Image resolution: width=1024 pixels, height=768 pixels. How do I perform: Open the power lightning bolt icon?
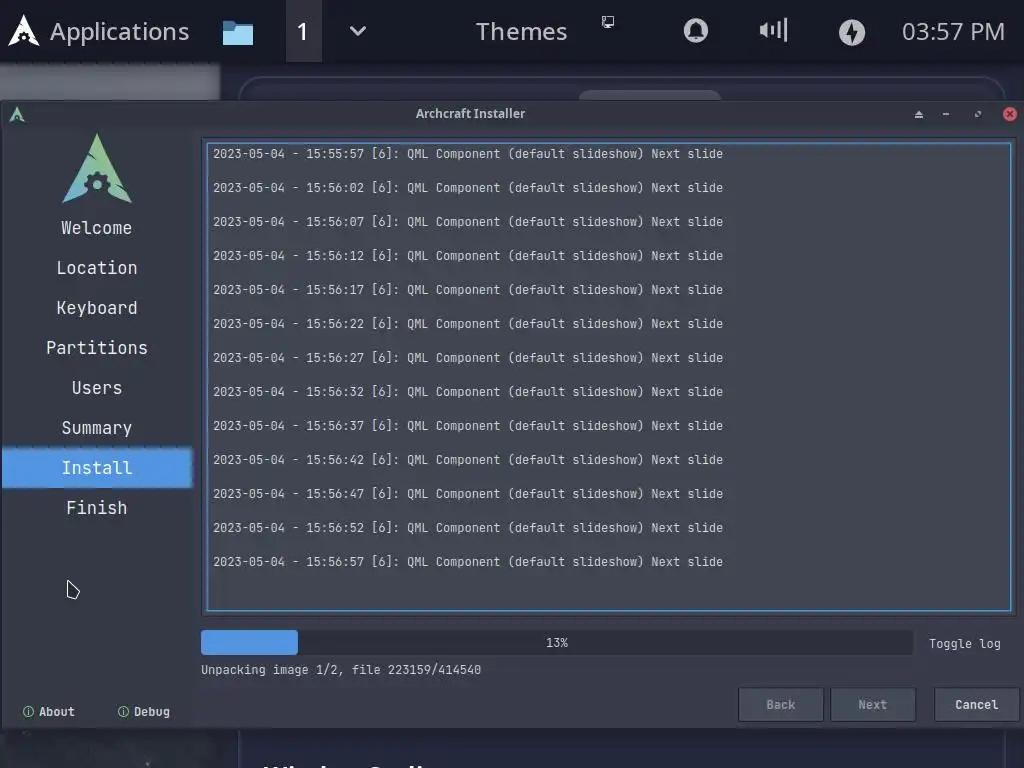[x=852, y=32]
